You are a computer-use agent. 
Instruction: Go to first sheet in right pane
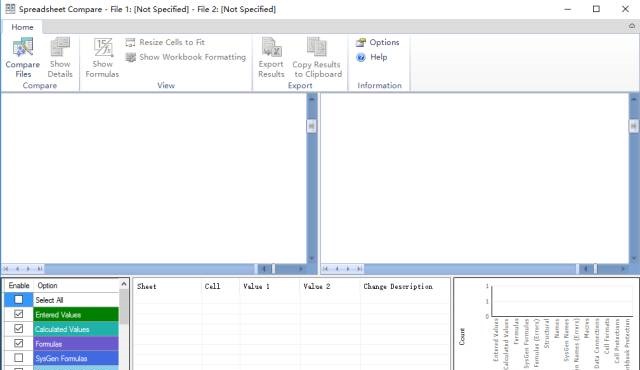pyautogui.click(x=326, y=269)
